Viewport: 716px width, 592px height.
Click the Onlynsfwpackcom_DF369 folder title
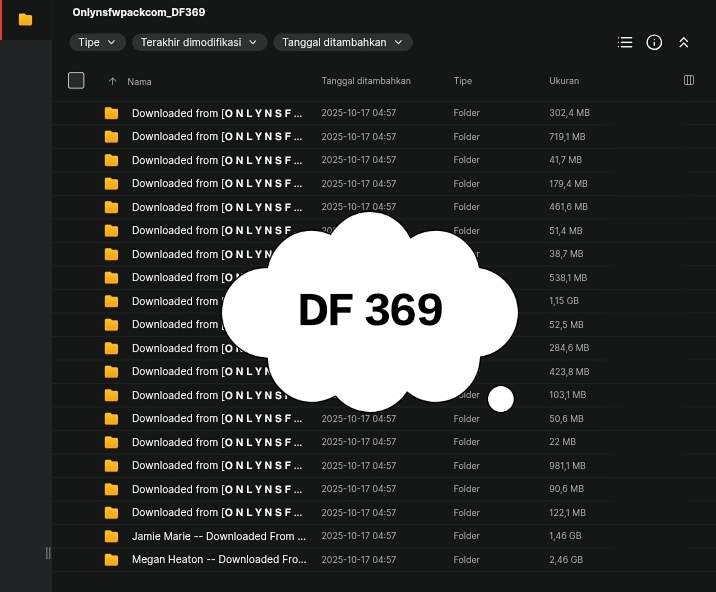pyautogui.click(x=139, y=12)
